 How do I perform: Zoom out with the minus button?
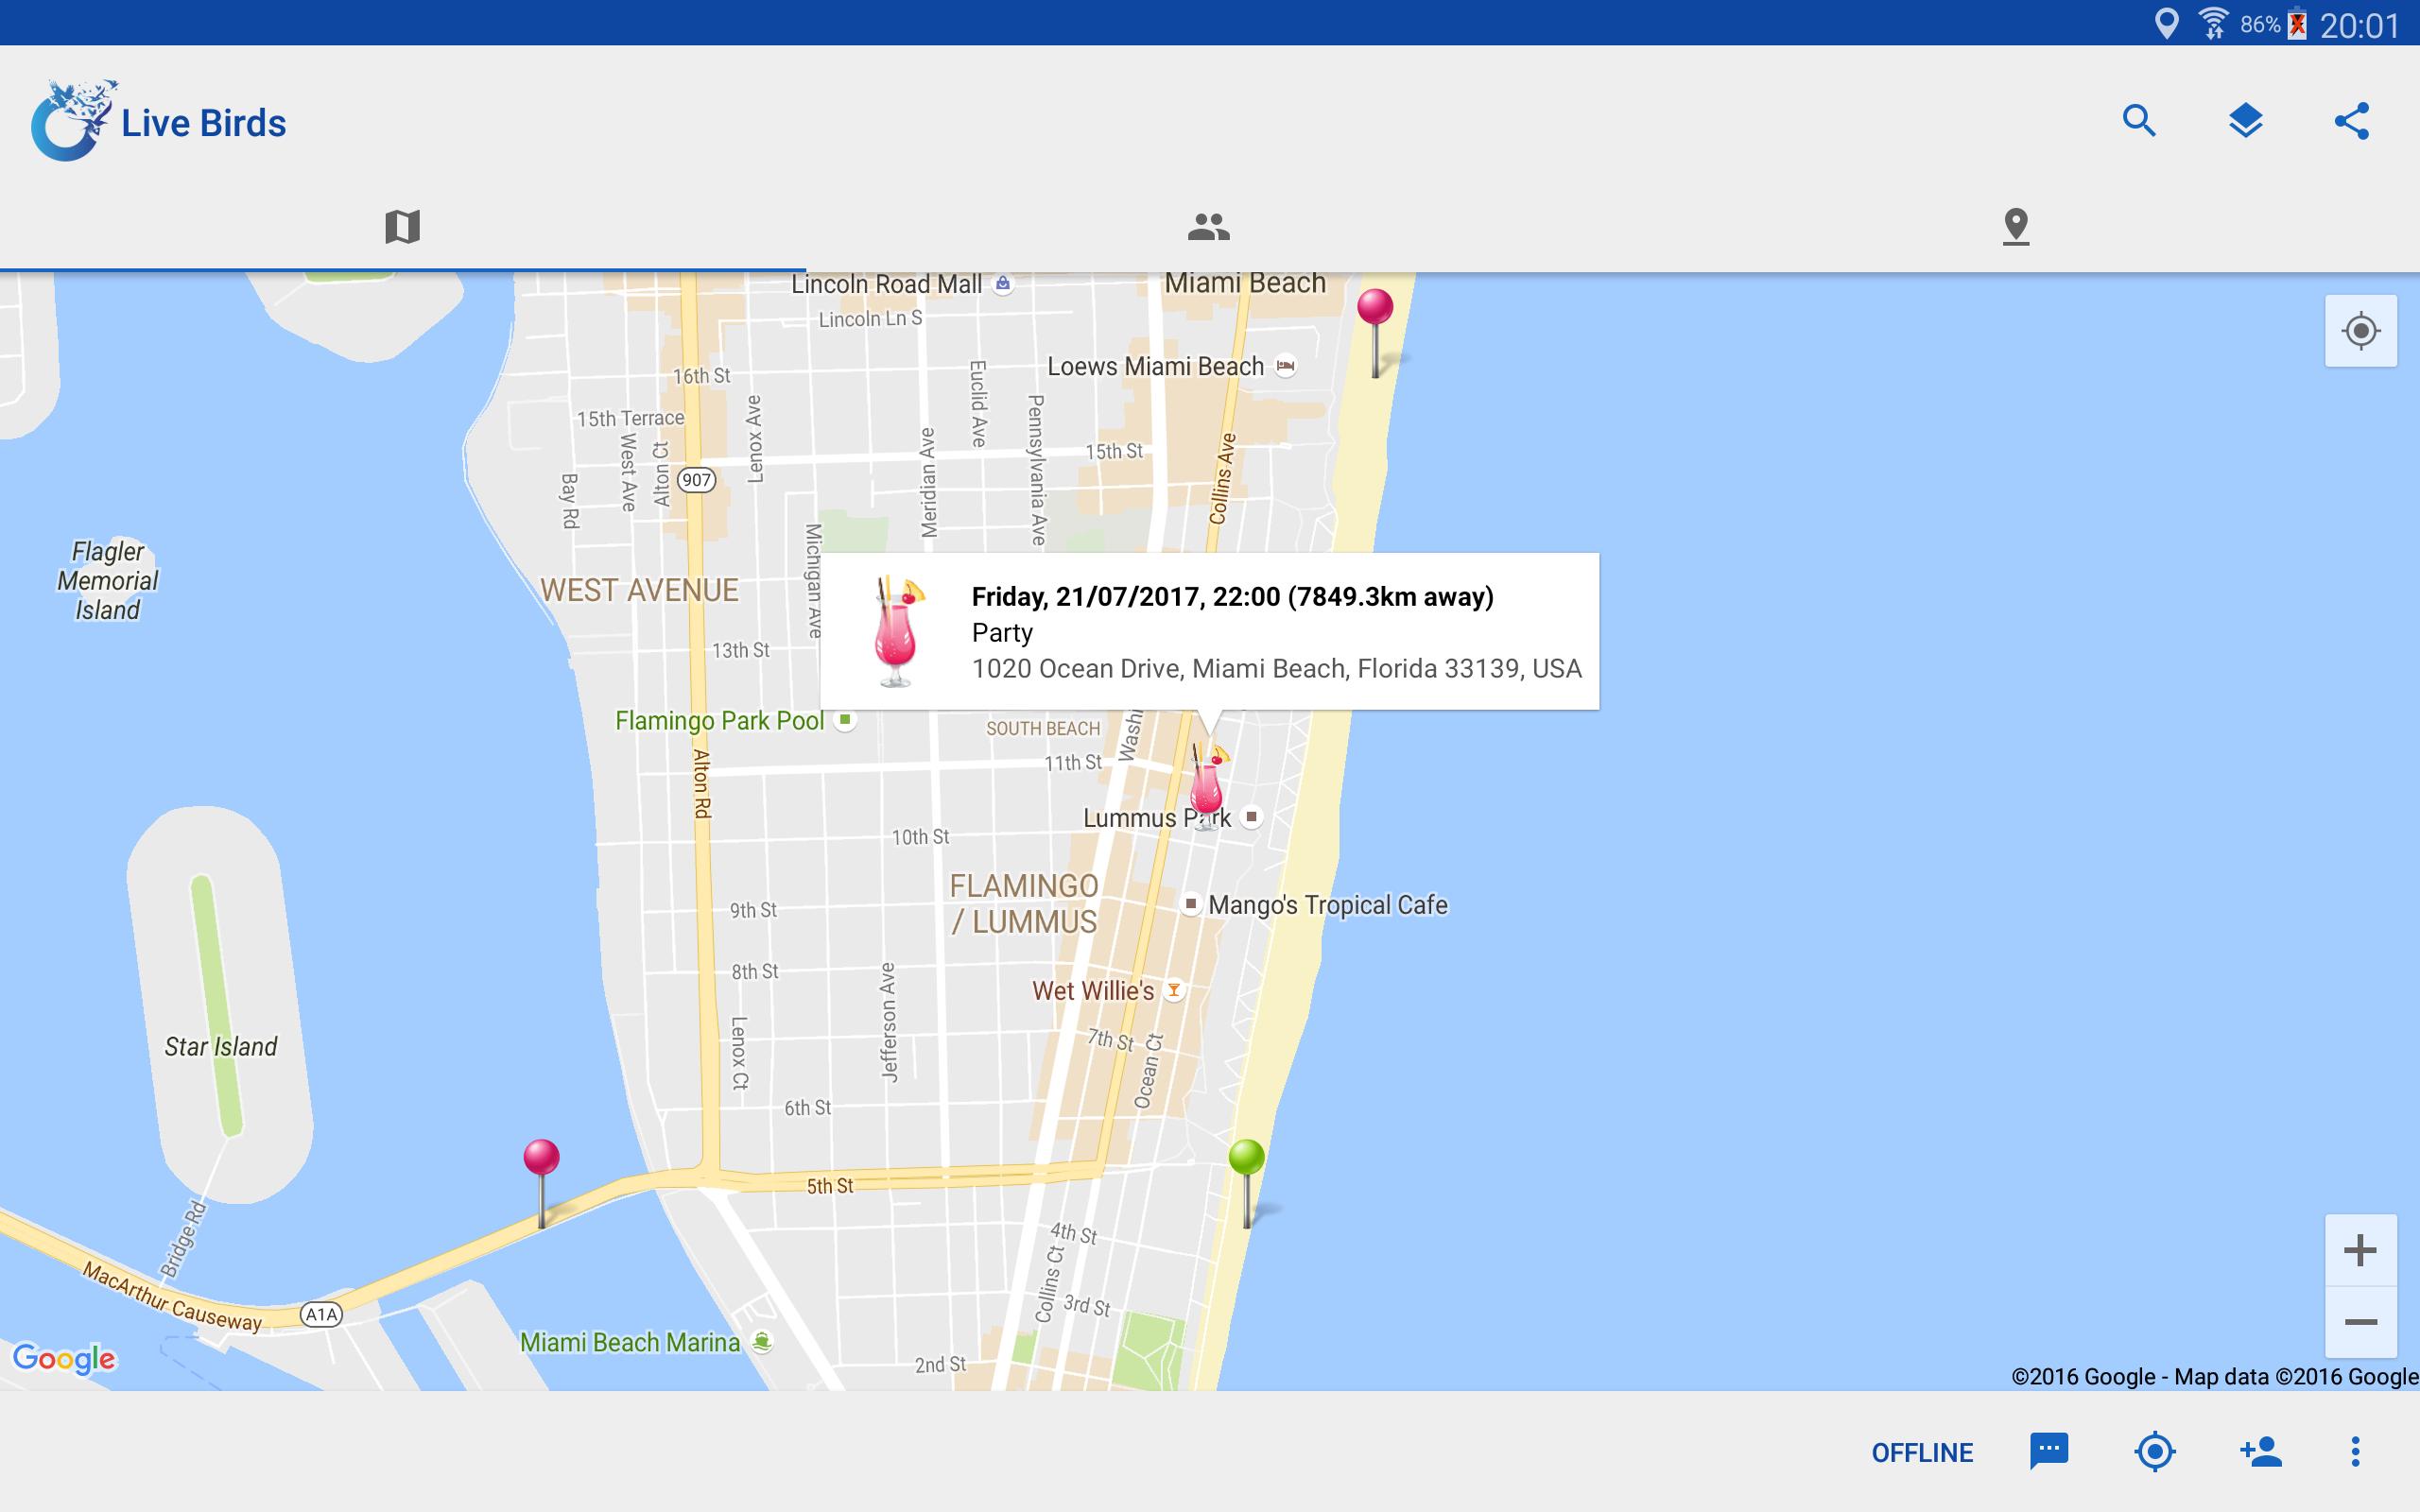pyautogui.click(x=2360, y=1322)
